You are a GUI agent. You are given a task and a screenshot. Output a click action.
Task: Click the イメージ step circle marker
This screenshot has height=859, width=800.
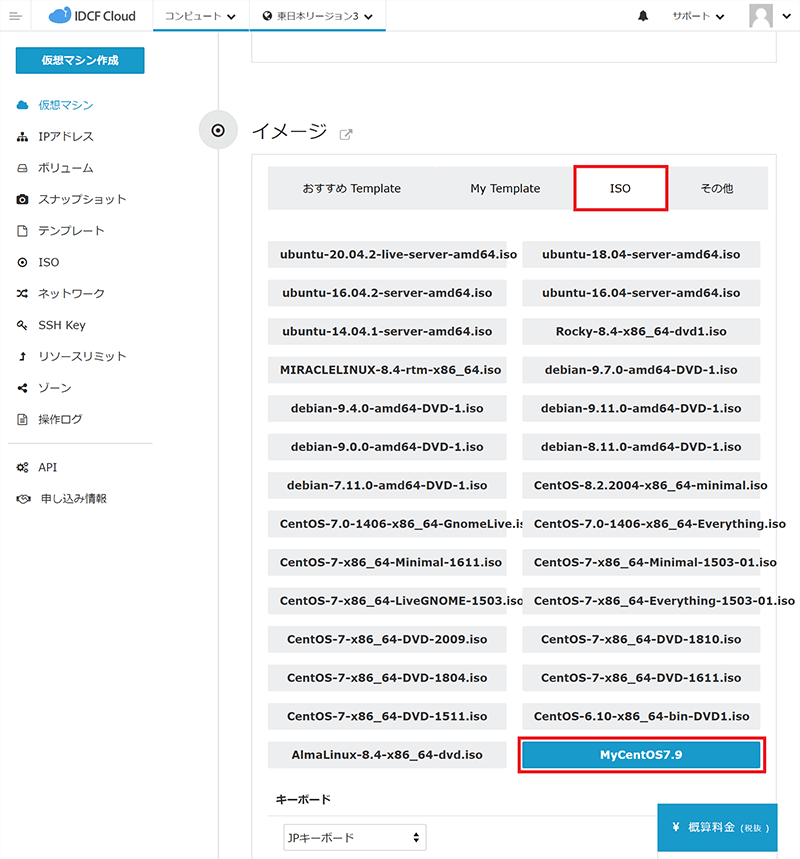pyautogui.click(x=218, y=130)
